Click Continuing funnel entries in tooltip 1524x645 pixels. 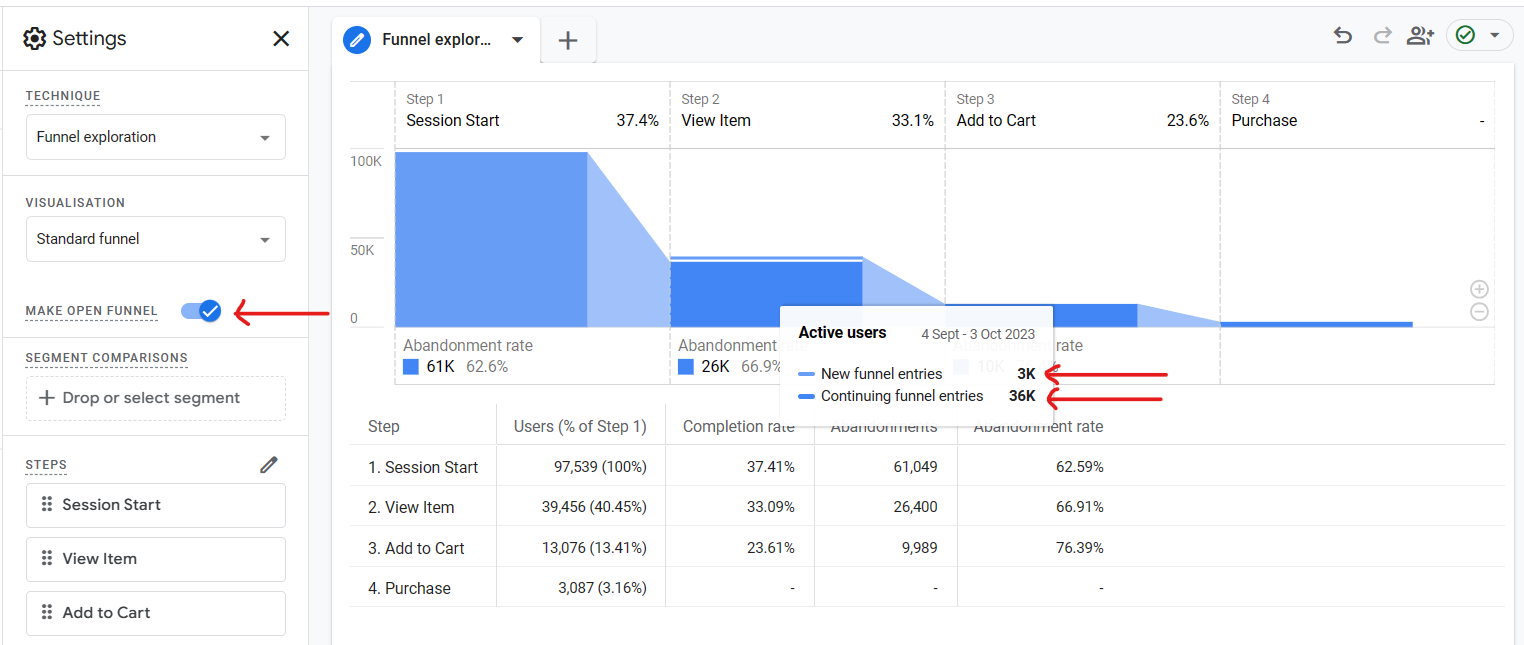tap(902, 396)
